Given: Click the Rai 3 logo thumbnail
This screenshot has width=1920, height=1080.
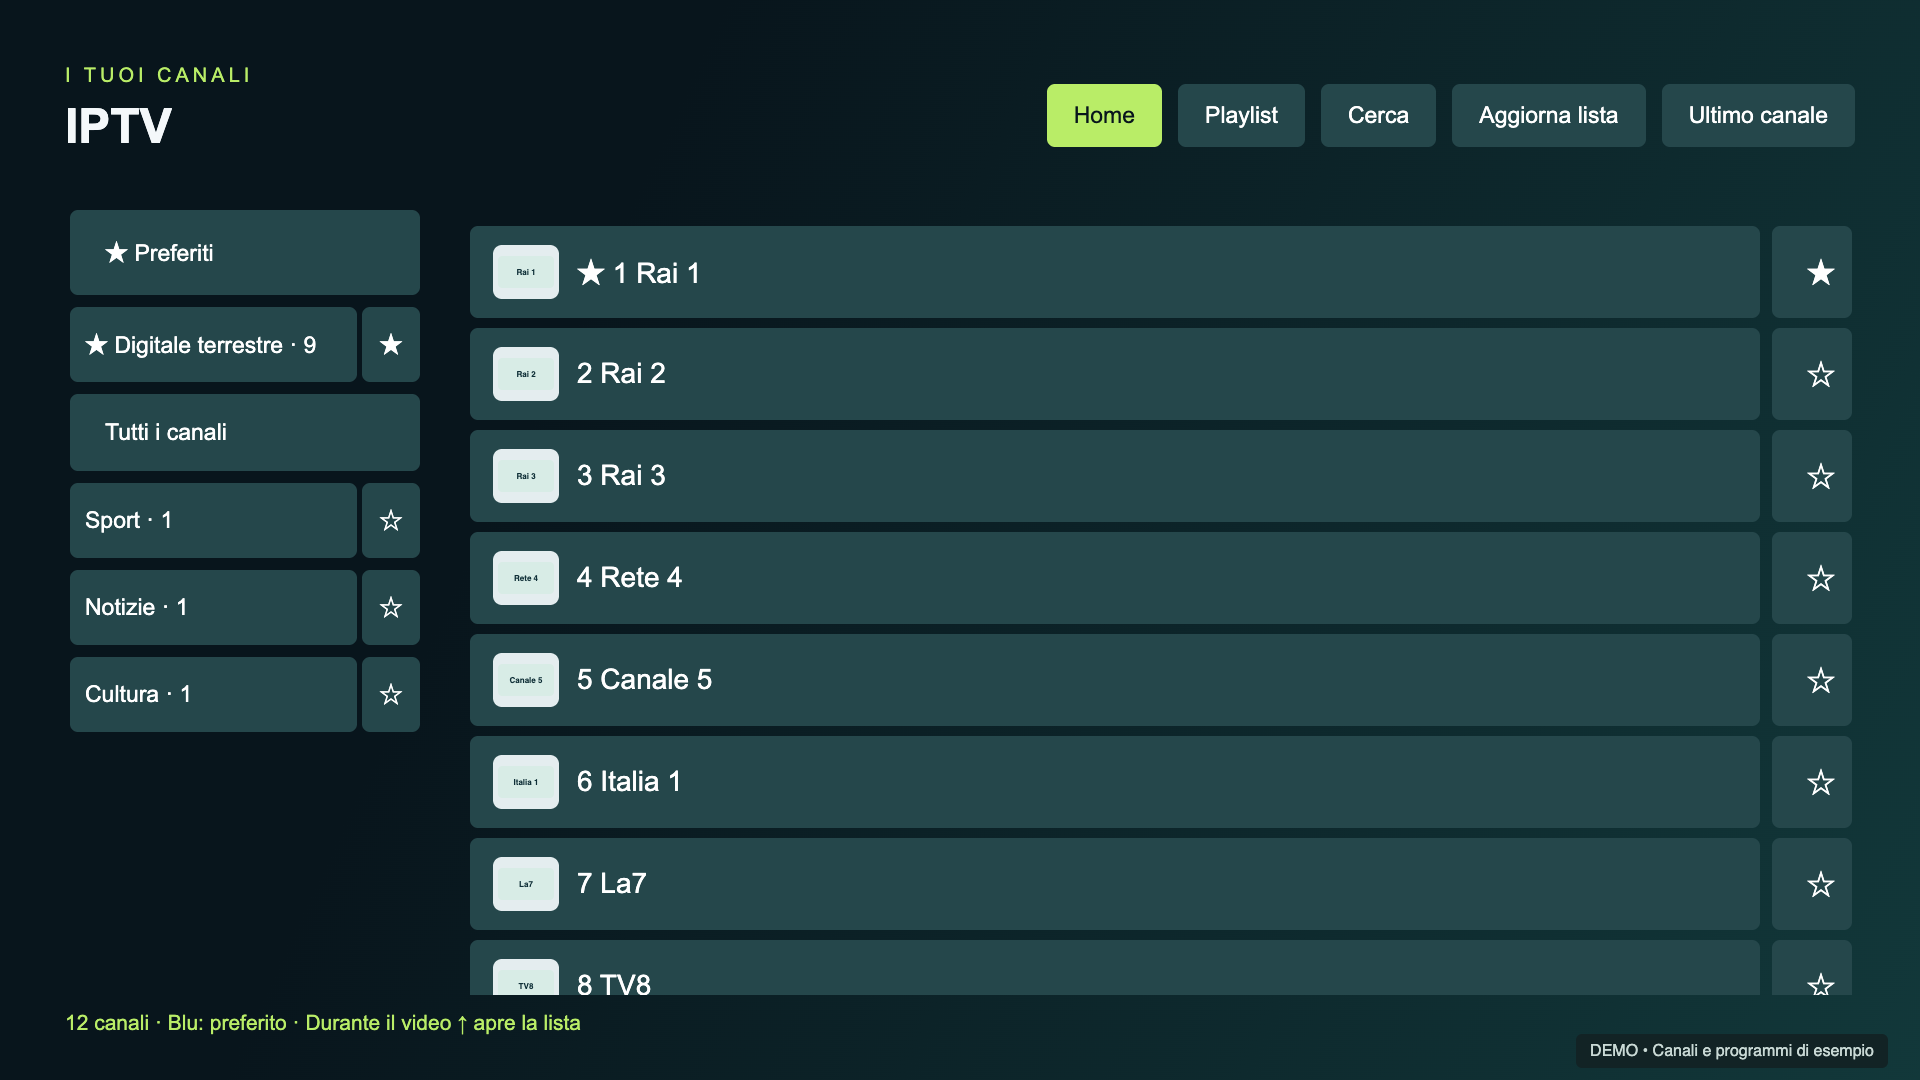Looking at the screenshot, I should click(526, 476).
